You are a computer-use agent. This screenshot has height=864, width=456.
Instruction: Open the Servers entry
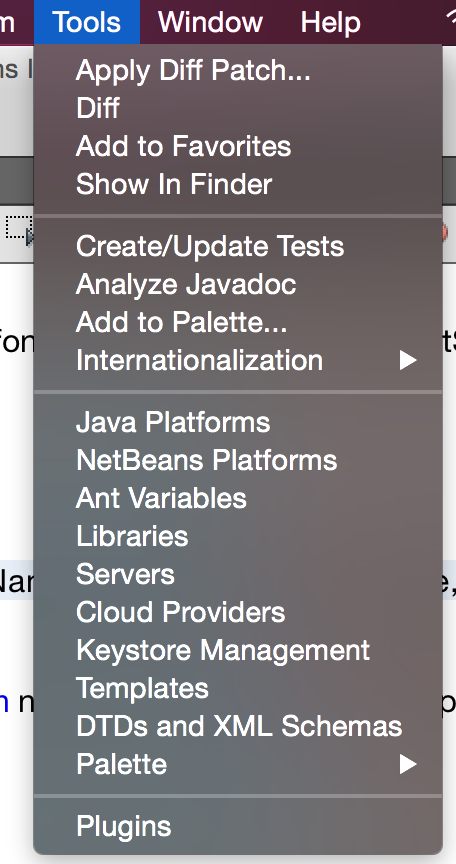[x=238, y=574]
